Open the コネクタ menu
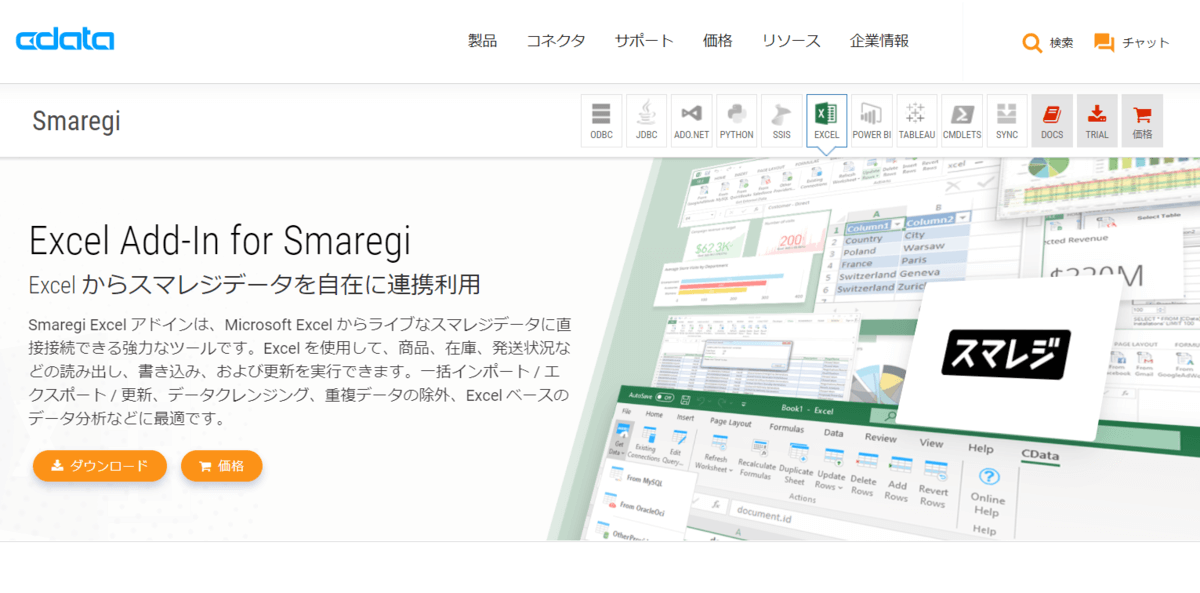This screenshot has height=593, width=1200. [x=556, y=41]
